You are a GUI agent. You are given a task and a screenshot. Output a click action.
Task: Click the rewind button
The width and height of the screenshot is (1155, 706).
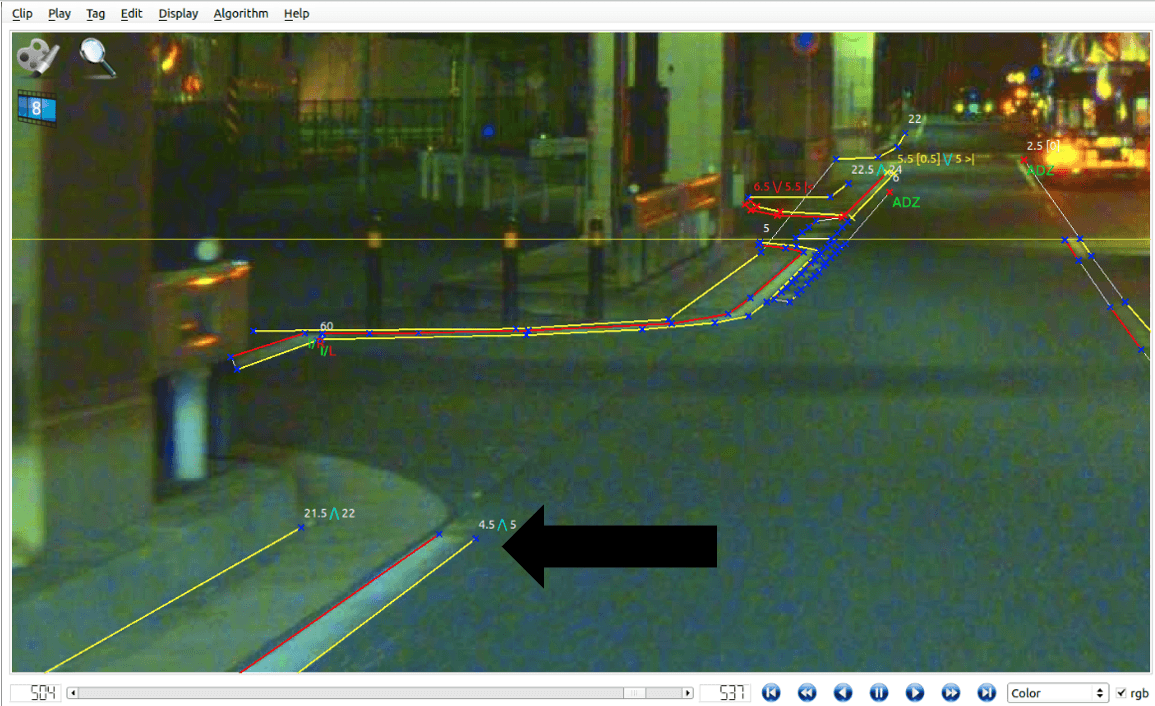click(807, 693)
